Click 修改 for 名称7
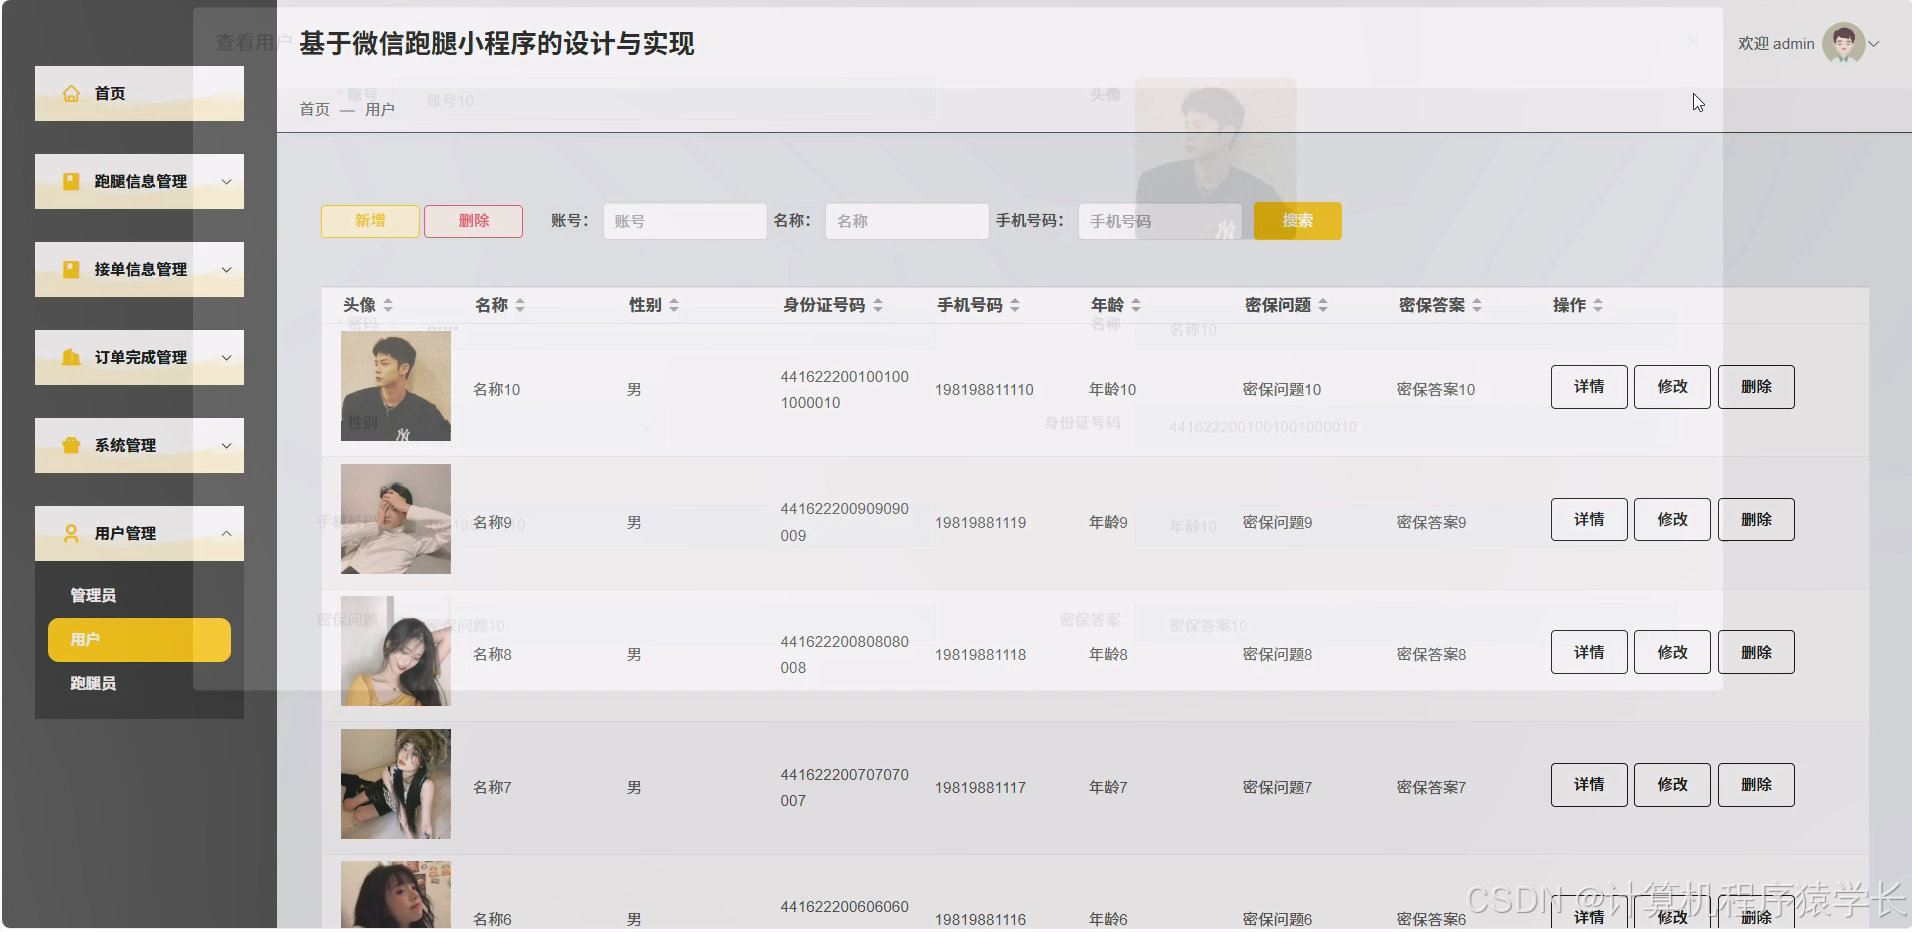 tap(1672, 785)
